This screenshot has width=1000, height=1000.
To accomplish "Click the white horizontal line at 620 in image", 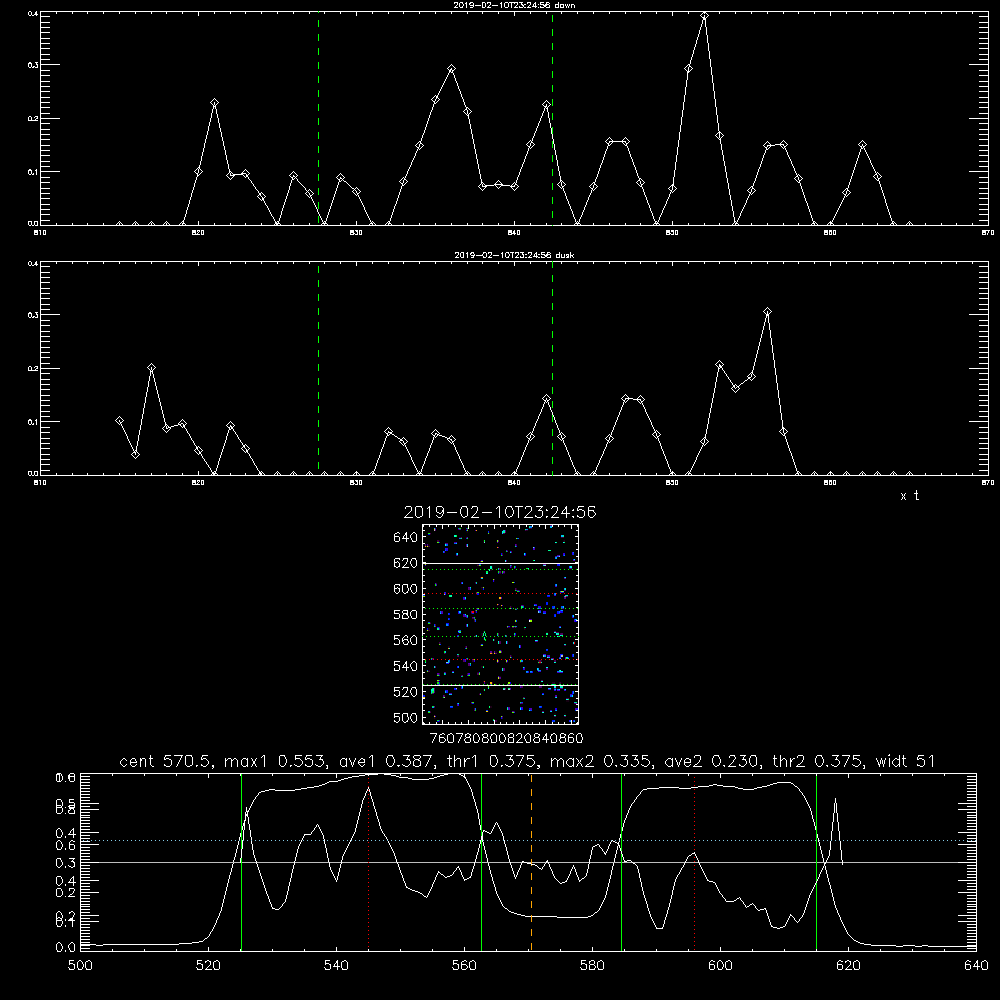I will pos(500,563).
